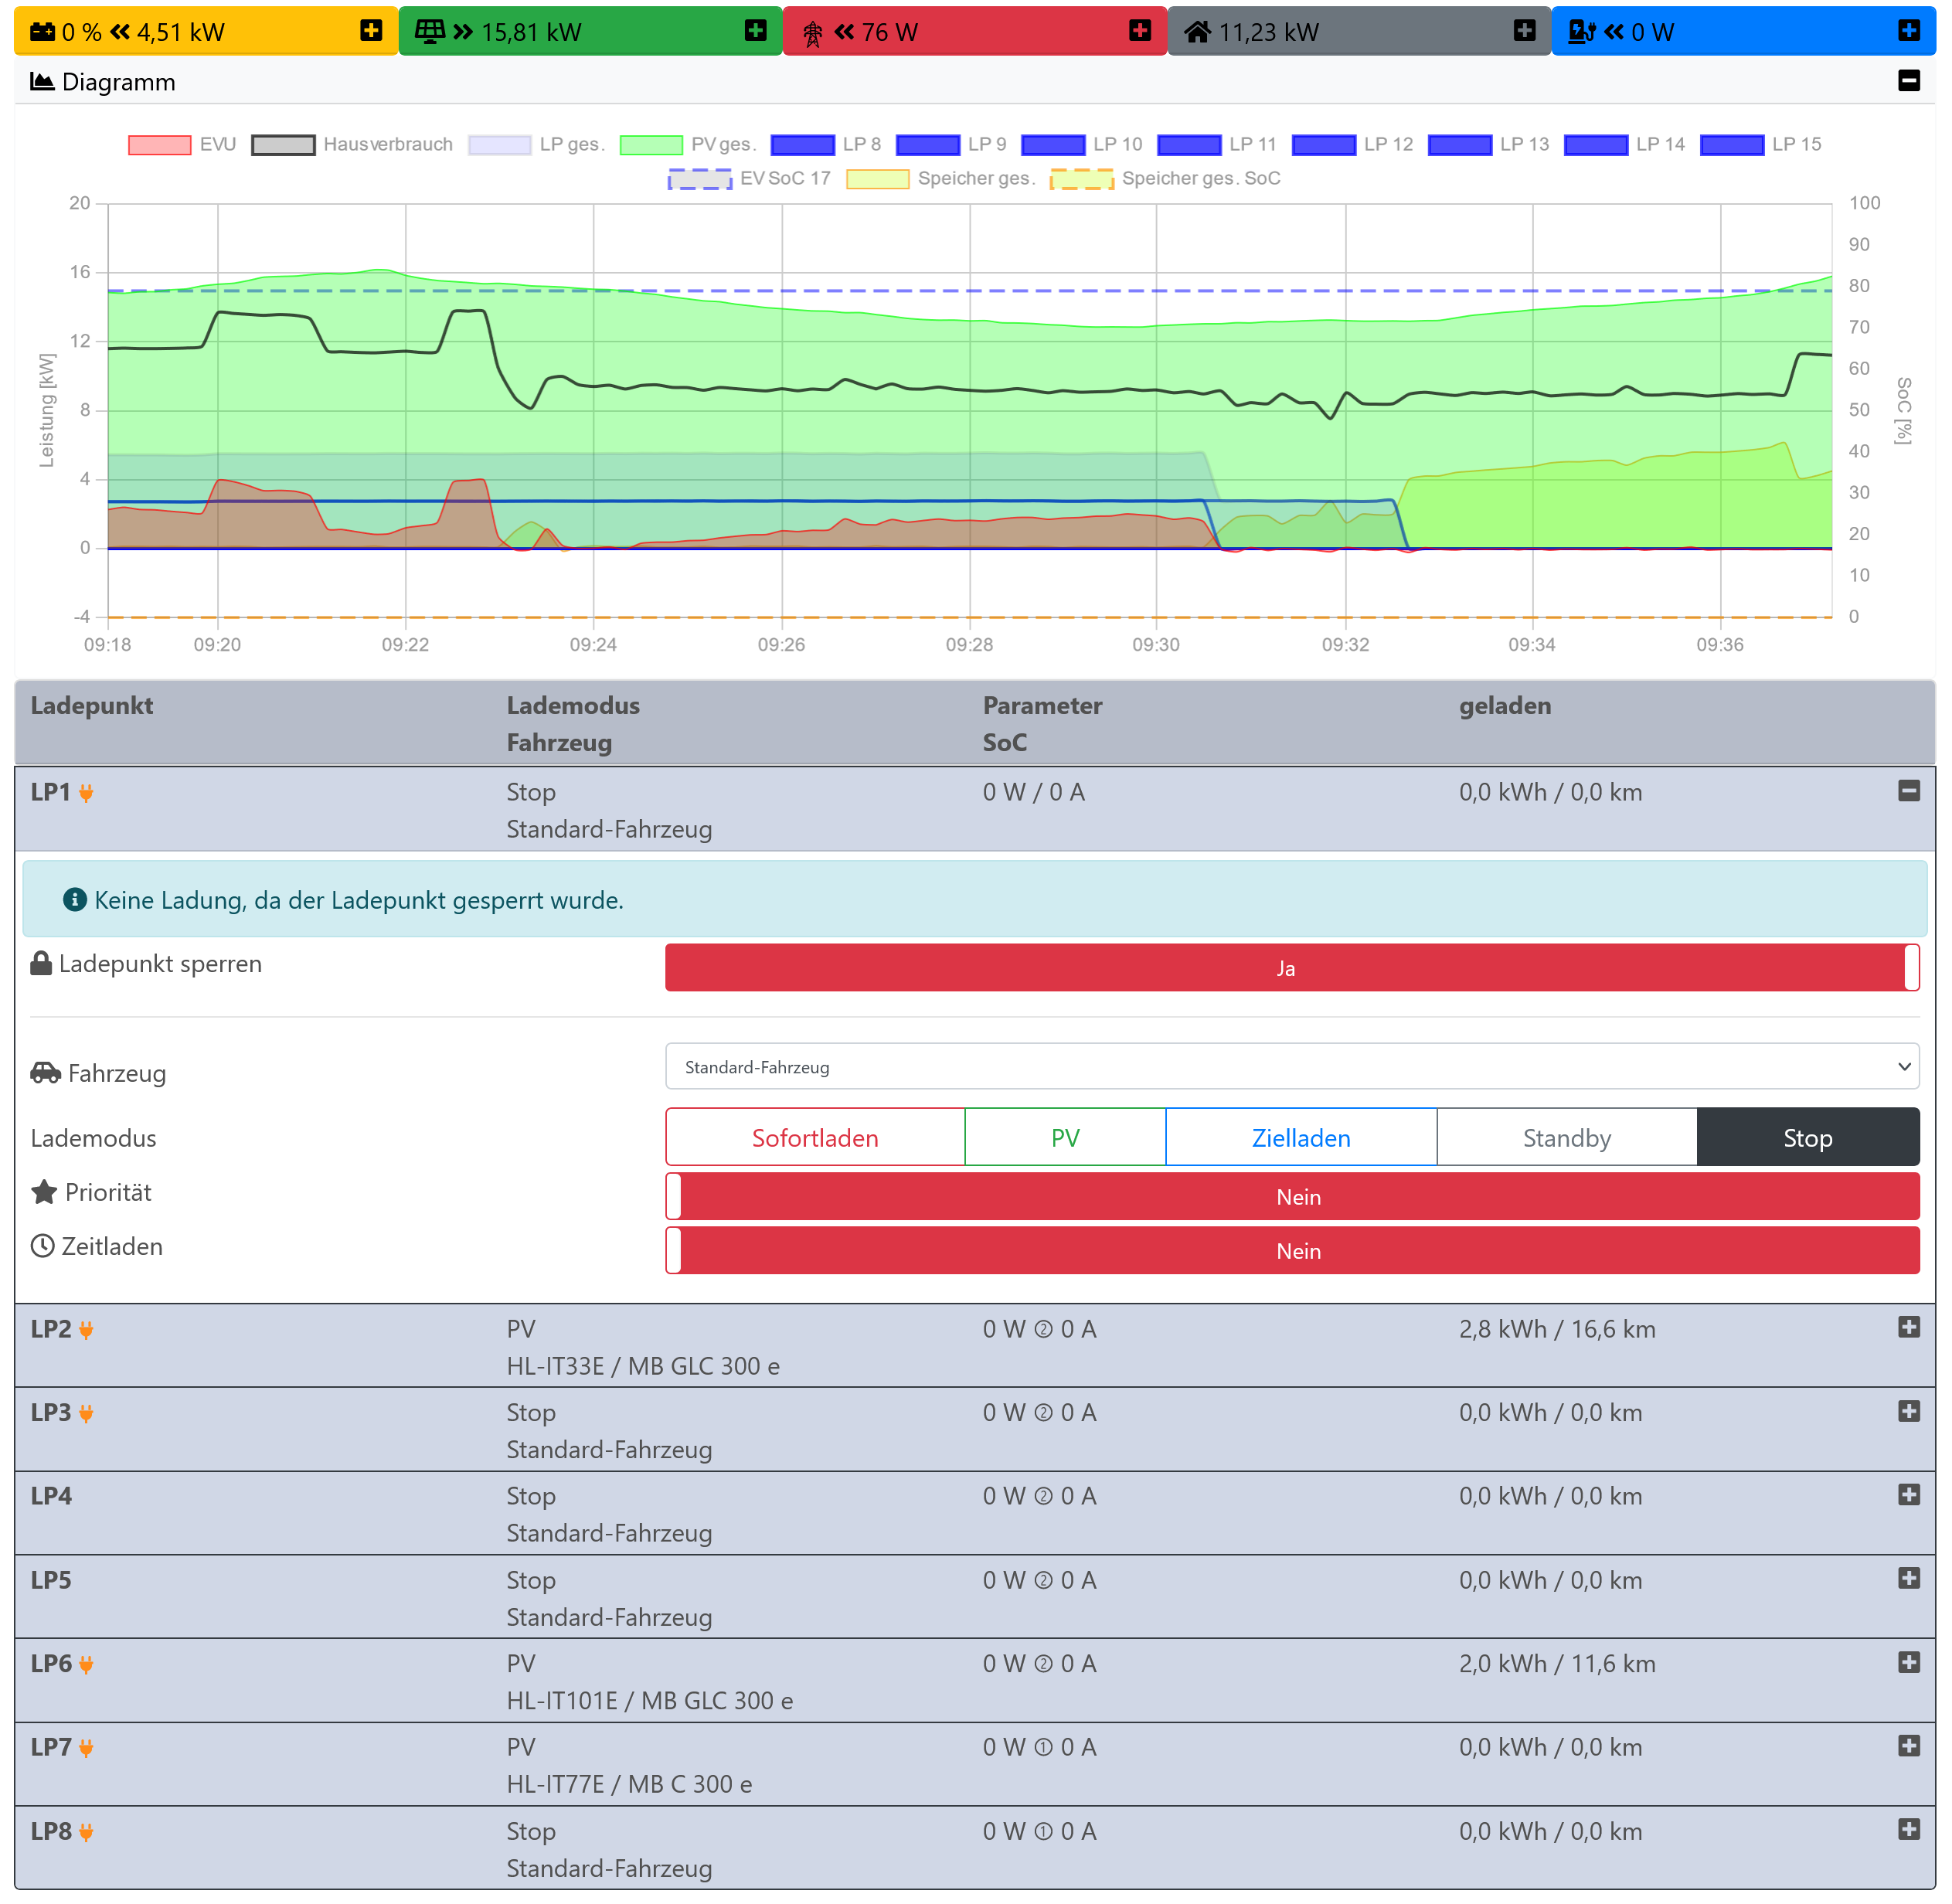The width and height of the screenshot is (1952, 1904).
Task: Hide PV ges. series via legend swatch
Action: (x=651, y=145)
